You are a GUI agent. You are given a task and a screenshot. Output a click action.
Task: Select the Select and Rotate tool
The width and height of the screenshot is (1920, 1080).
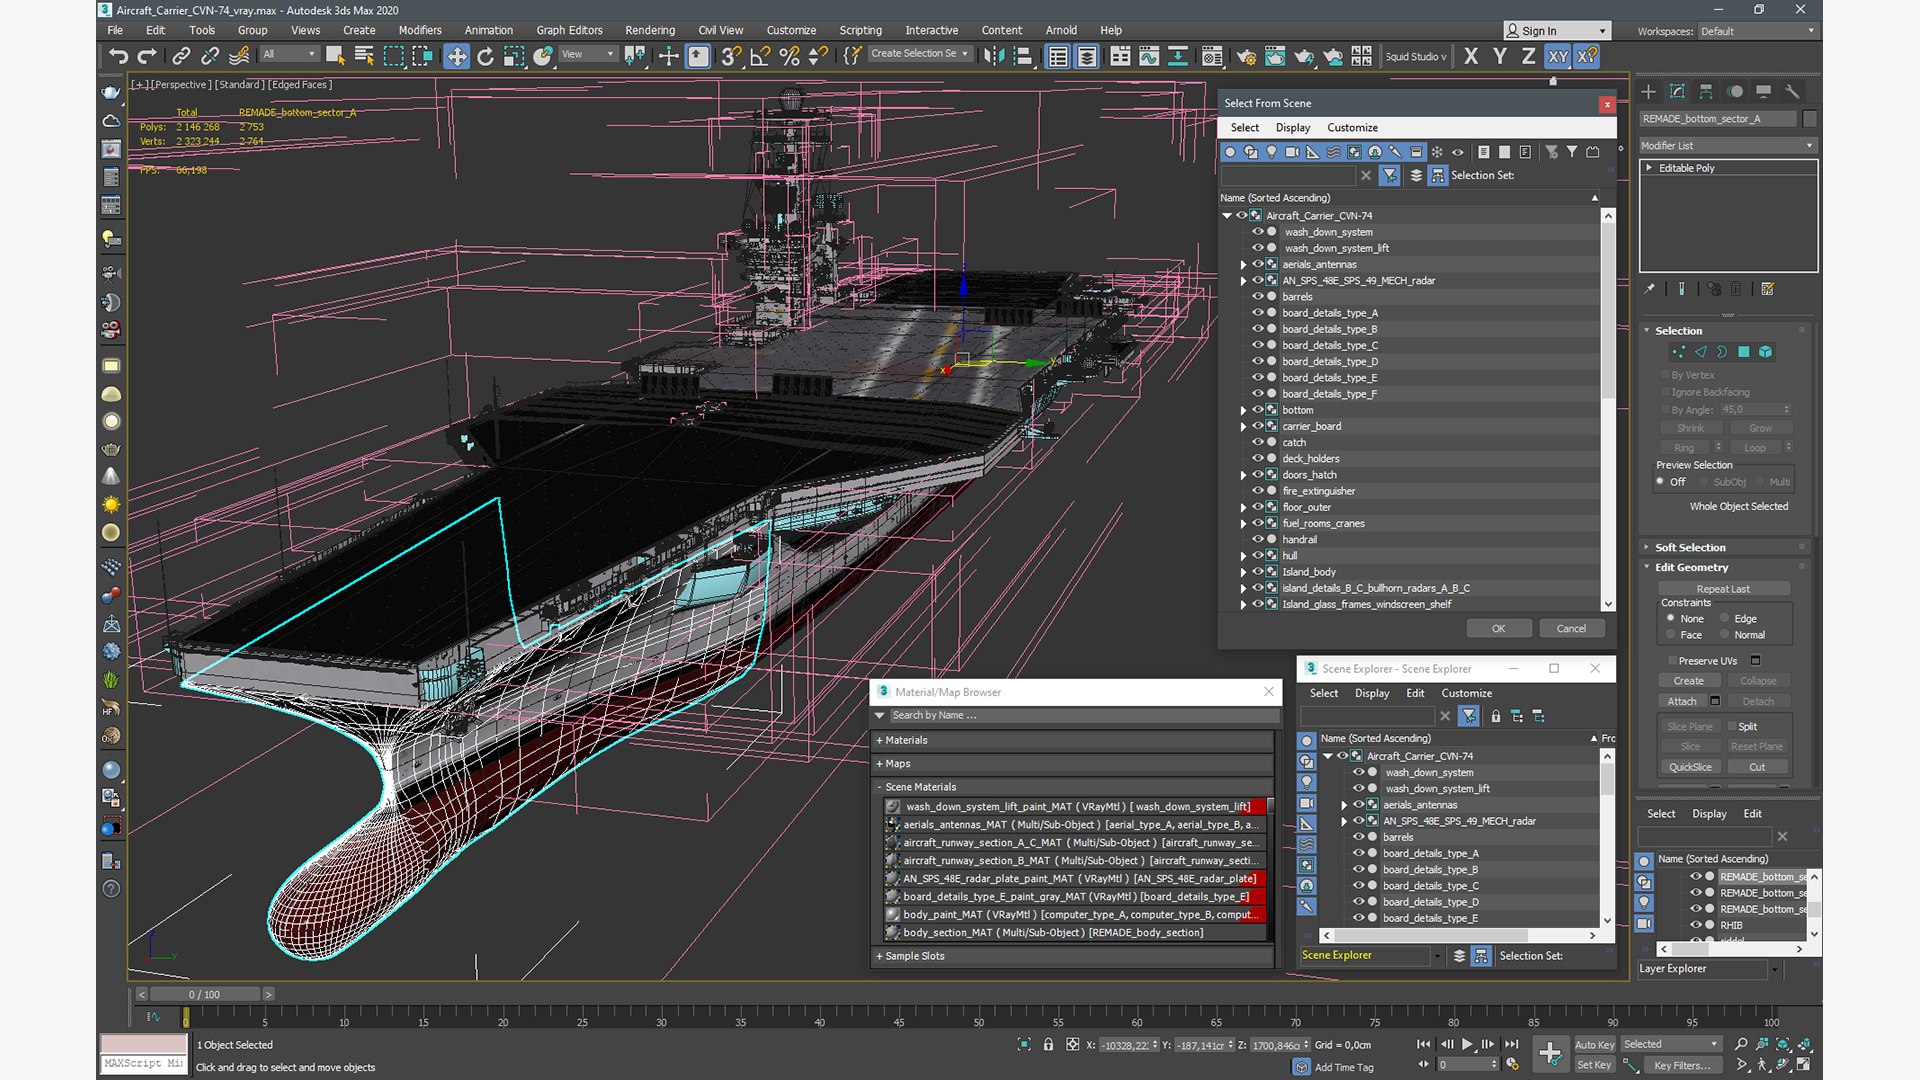pos(485,56)
